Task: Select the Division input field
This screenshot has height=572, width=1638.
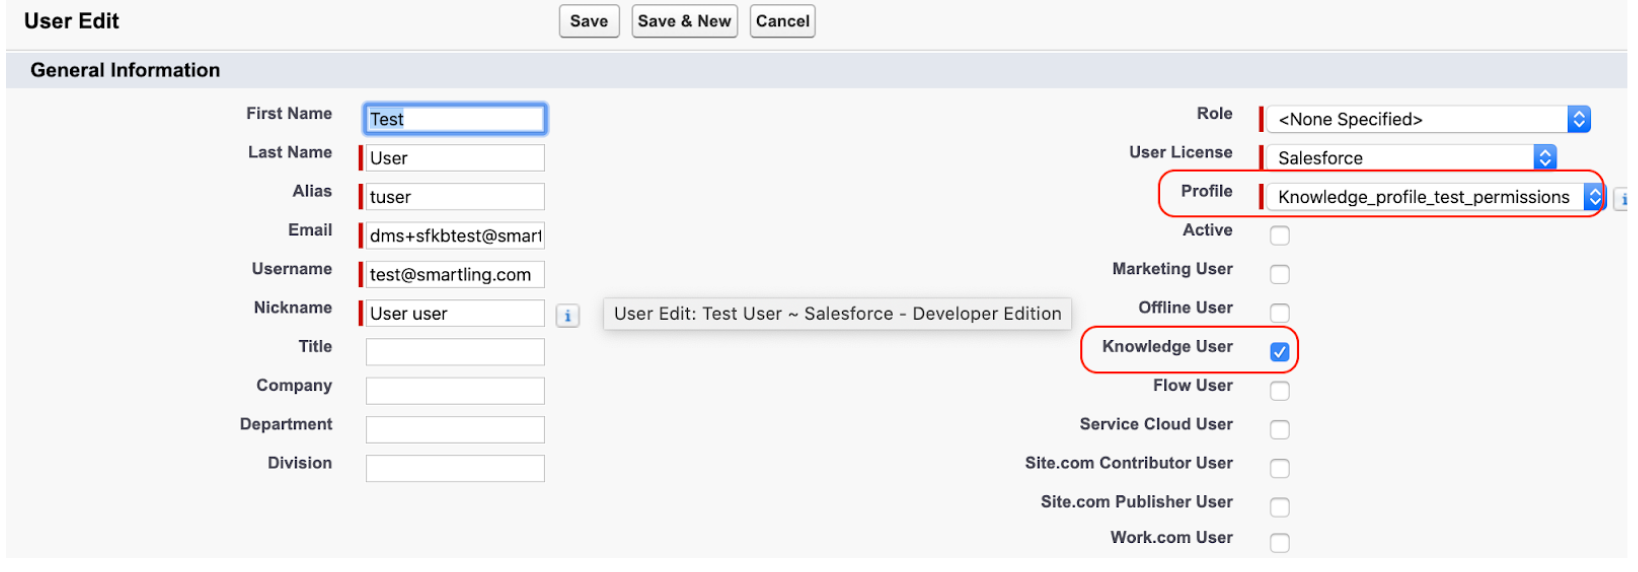Action: point(455,469)
